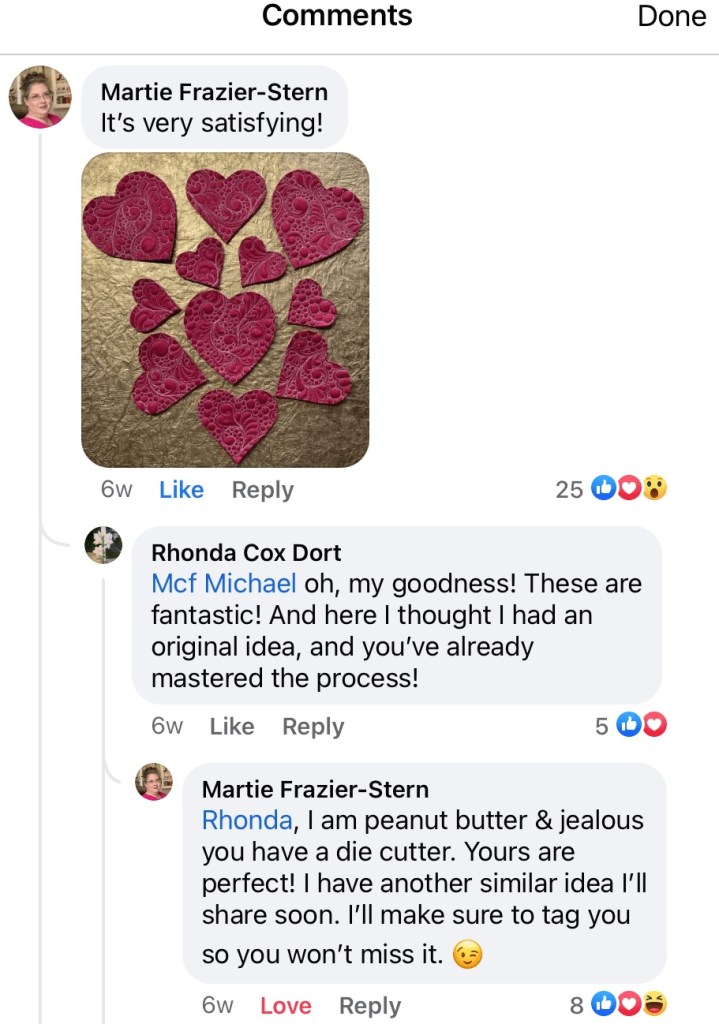The image size is (719, 1024).
Task: Tap the wow emoji on photo comment reactions
Action: [655, 489]
